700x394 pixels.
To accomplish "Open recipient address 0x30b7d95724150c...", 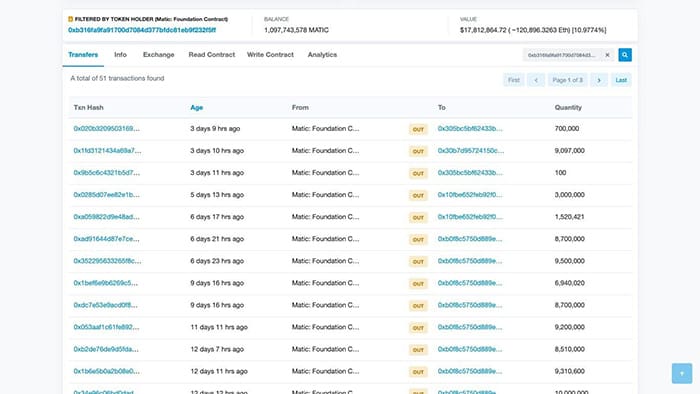I will pyautogui.click(x=471, y=151).
